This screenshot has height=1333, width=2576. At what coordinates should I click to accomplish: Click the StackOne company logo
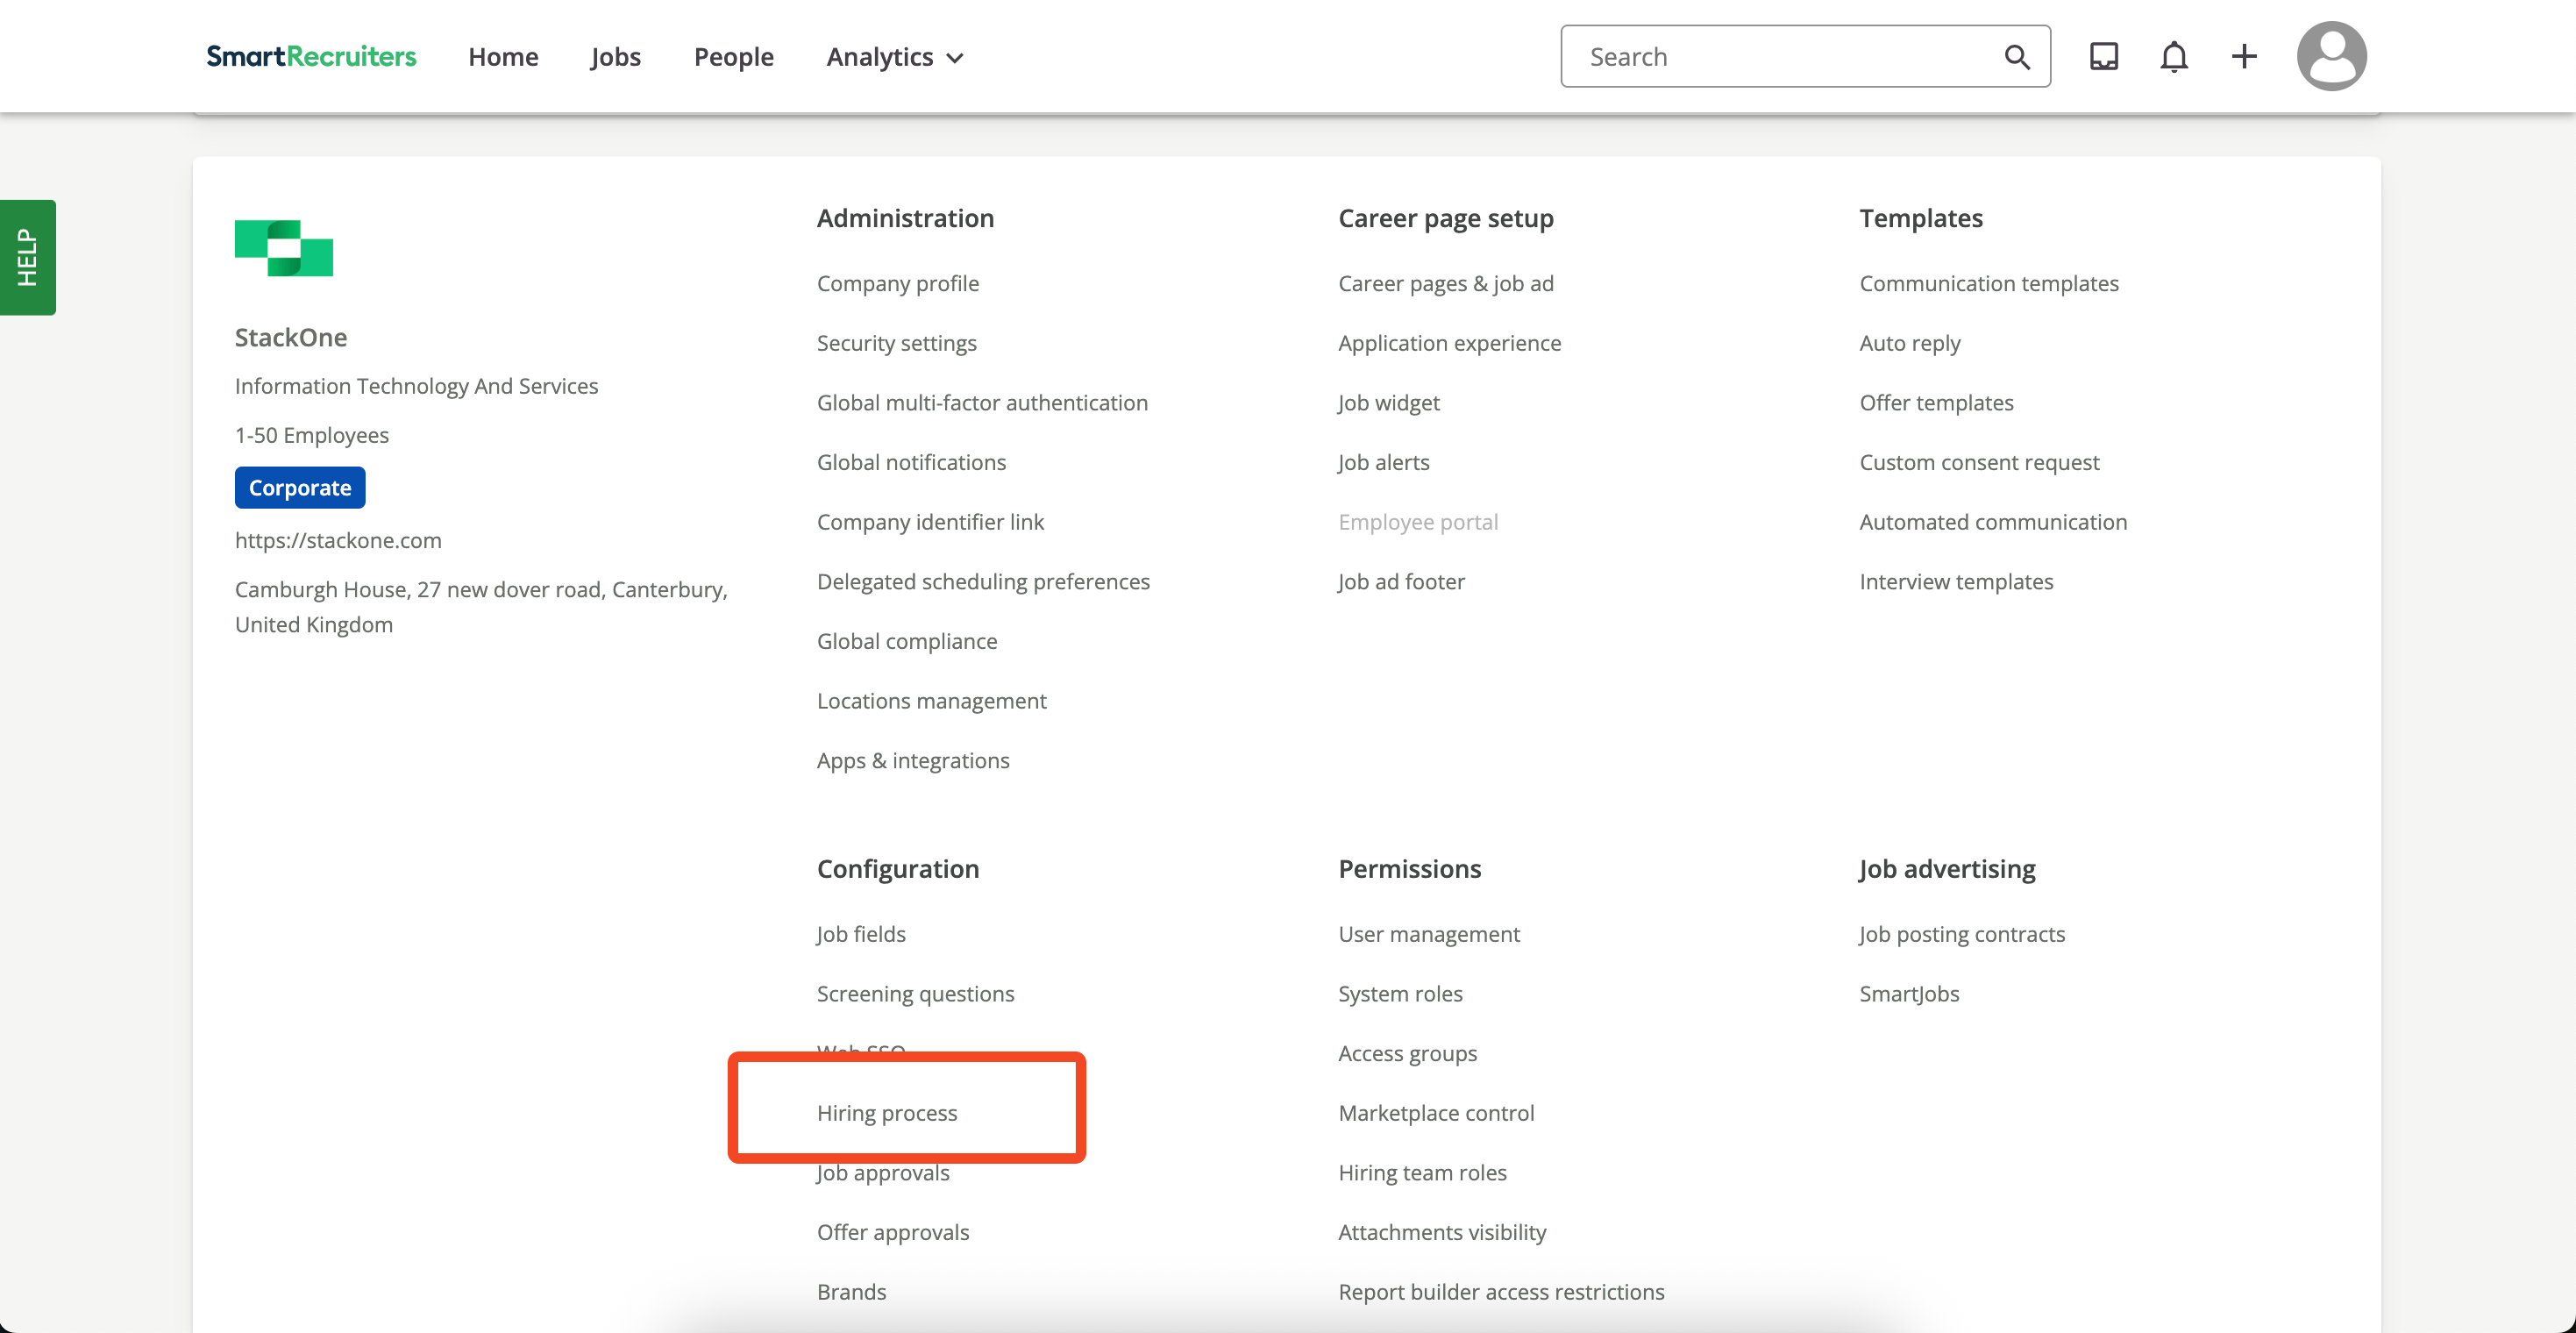pos(283,247)
